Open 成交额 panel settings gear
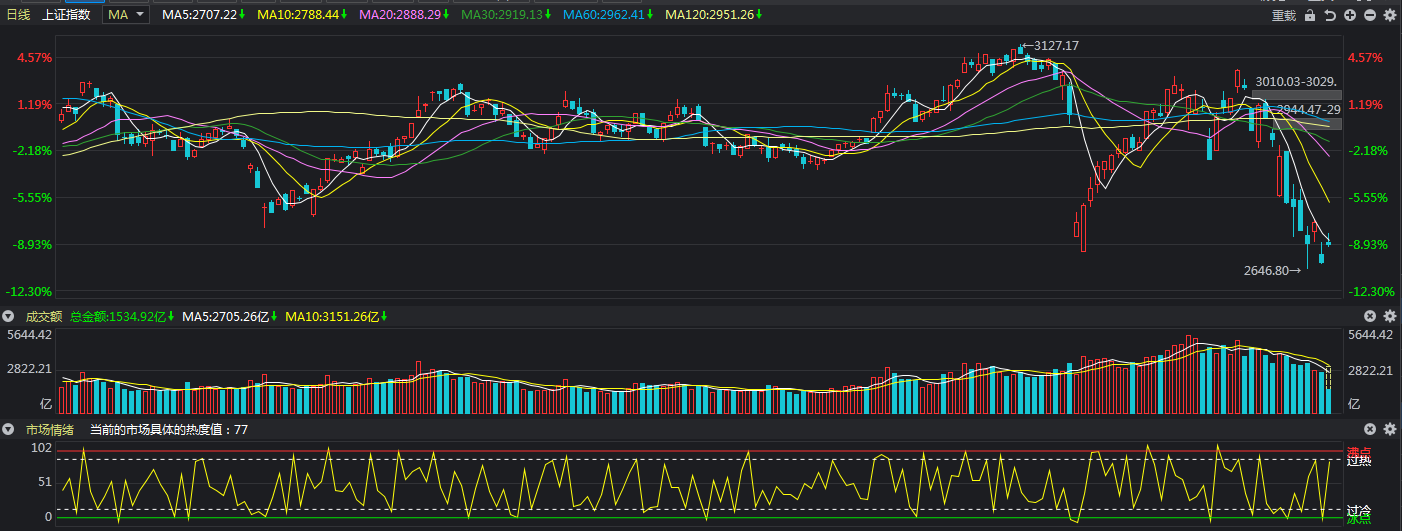The width and height of the screenshot is (1402, 531). tap(1389, 316)
